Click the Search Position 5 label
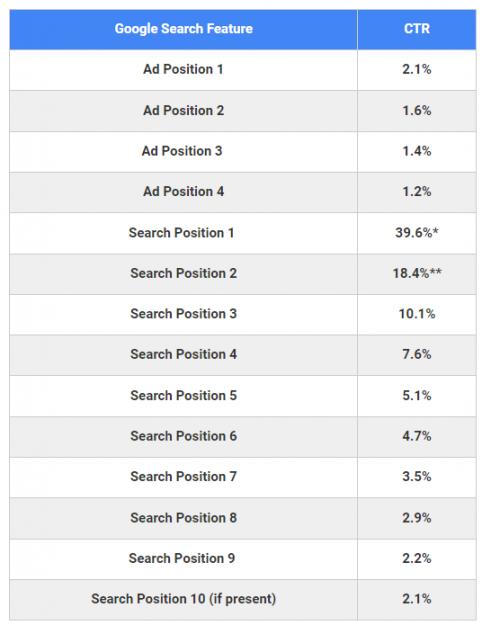482x625 pixels. [x=183, y=395]
